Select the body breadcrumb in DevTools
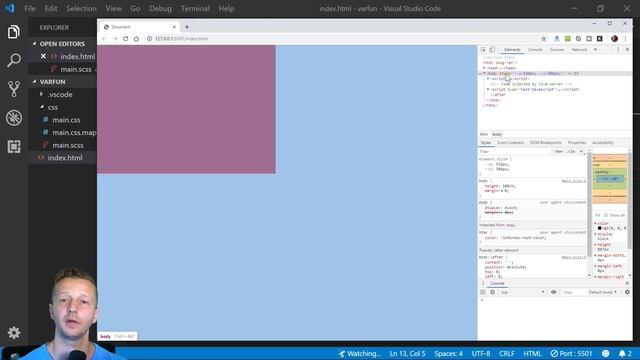The height and width of the screenshot is (360, 640). 497,134
